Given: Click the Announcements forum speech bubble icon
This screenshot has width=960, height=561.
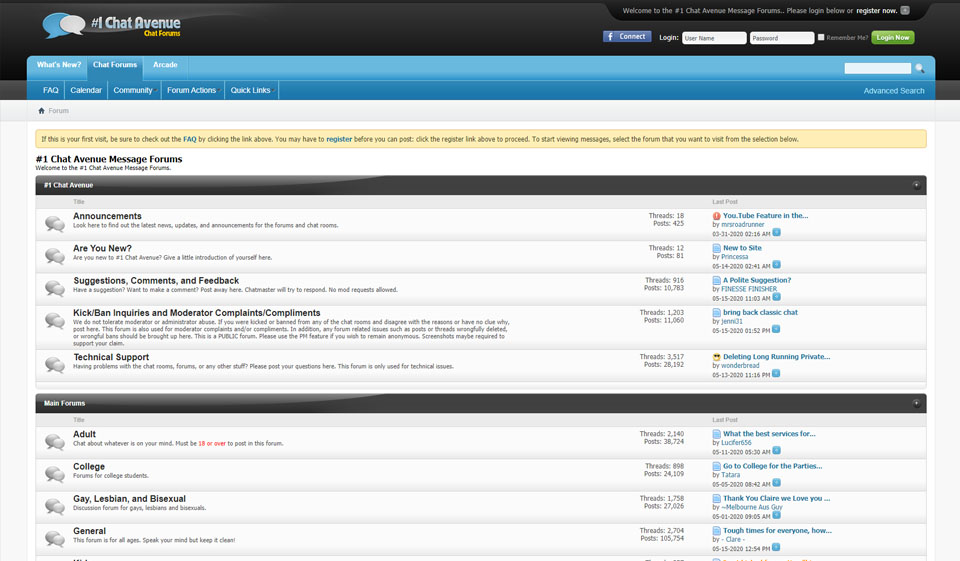Looking at the screenshot, I should (55, 225).
